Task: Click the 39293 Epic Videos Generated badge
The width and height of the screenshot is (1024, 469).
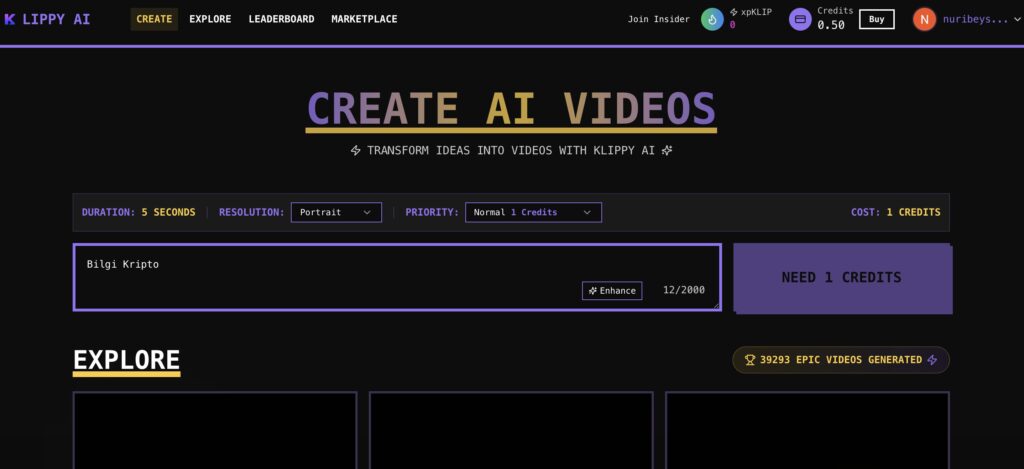Action: coord(841,360)
